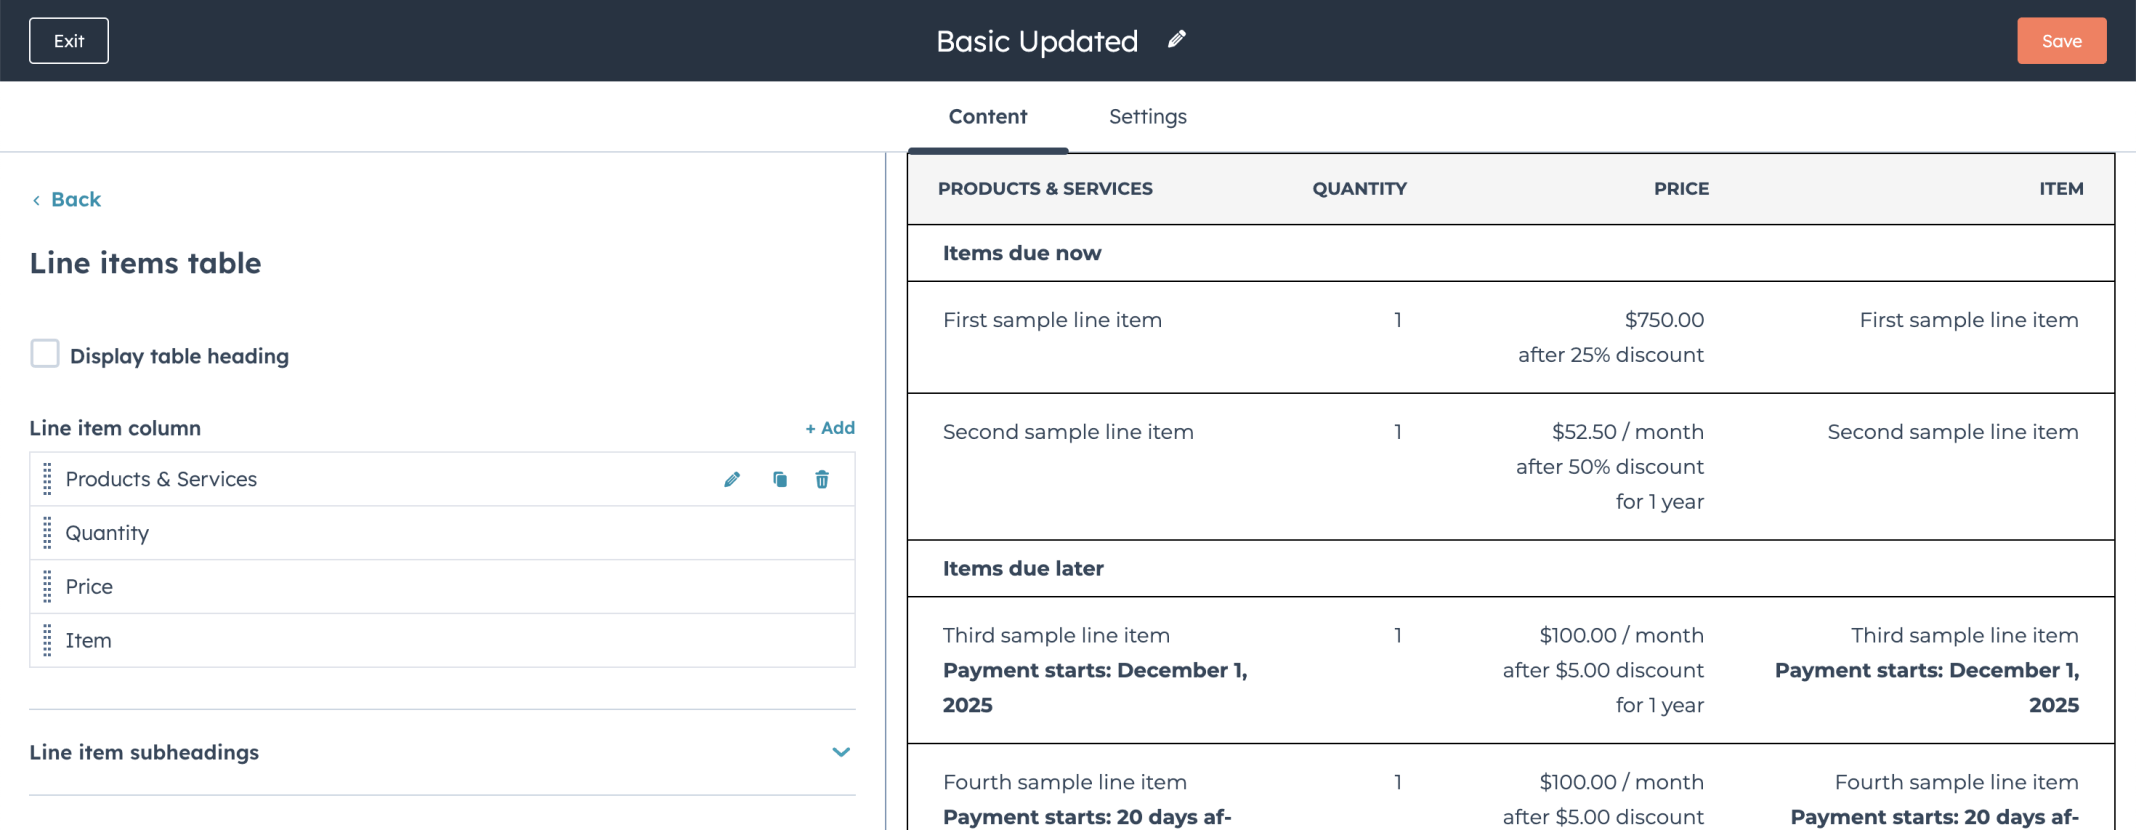
Task: Click the PRICE table header
Action: click(1681, 188)
